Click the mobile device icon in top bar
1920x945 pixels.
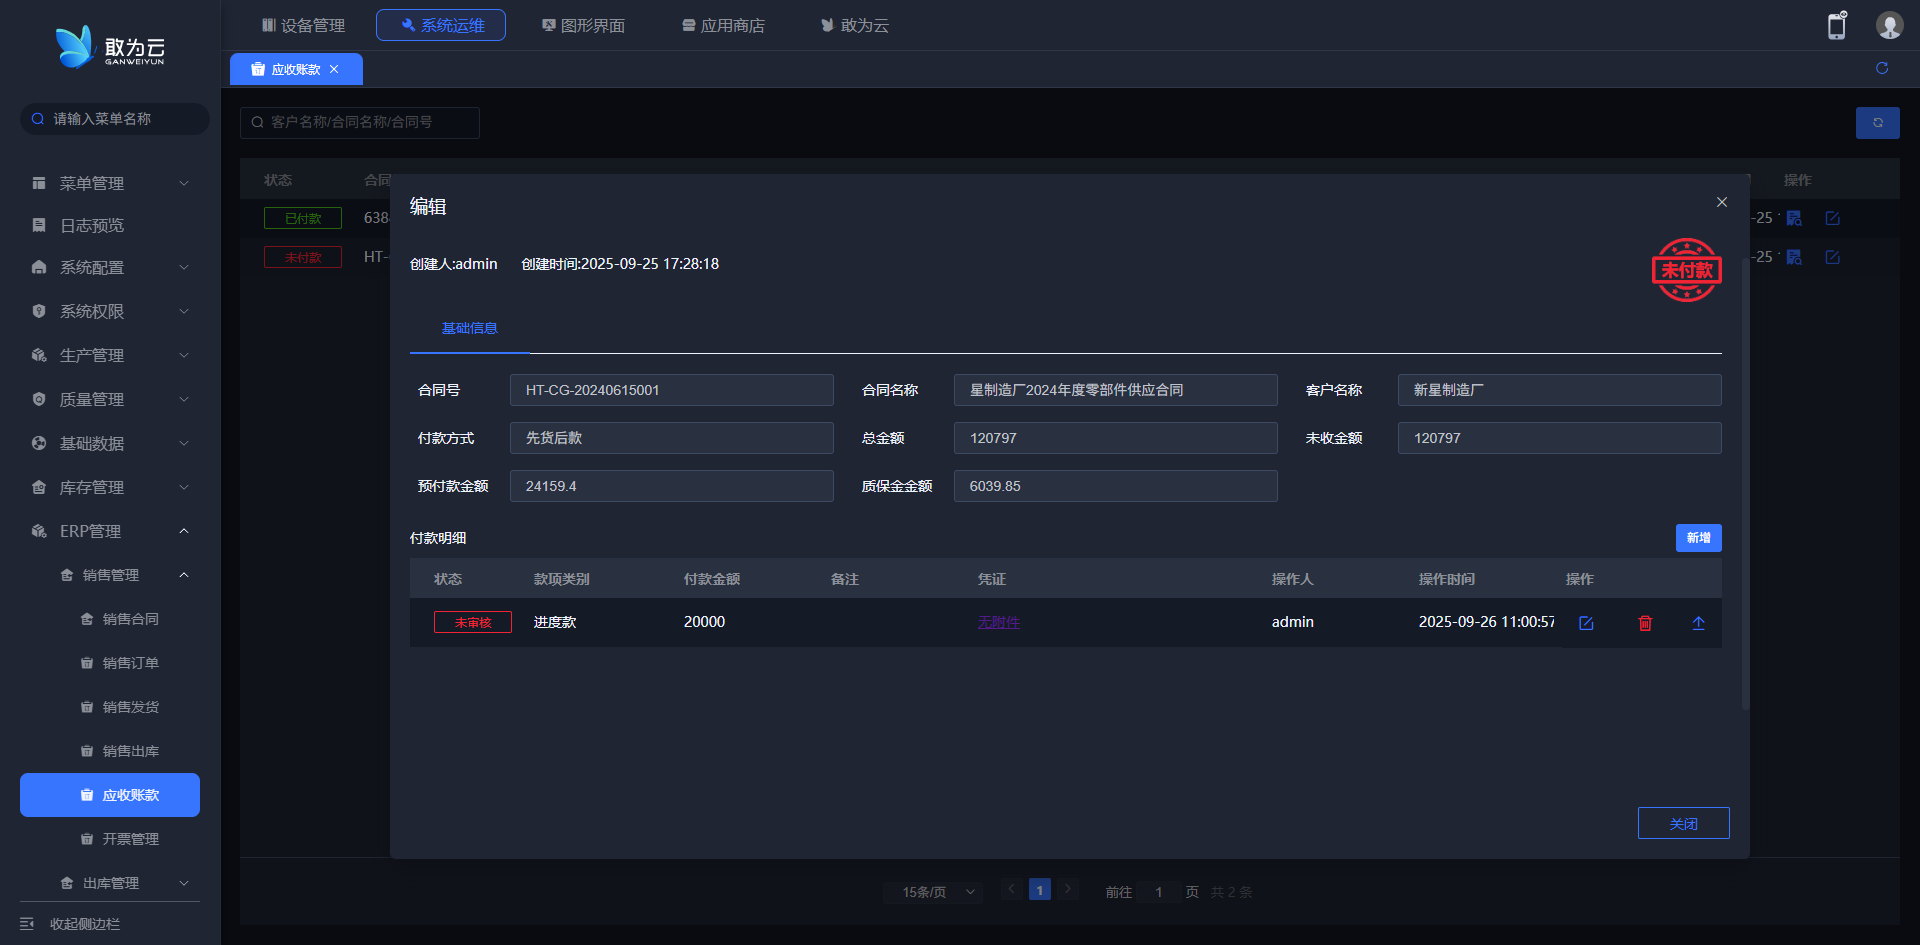coord(1837,26)
